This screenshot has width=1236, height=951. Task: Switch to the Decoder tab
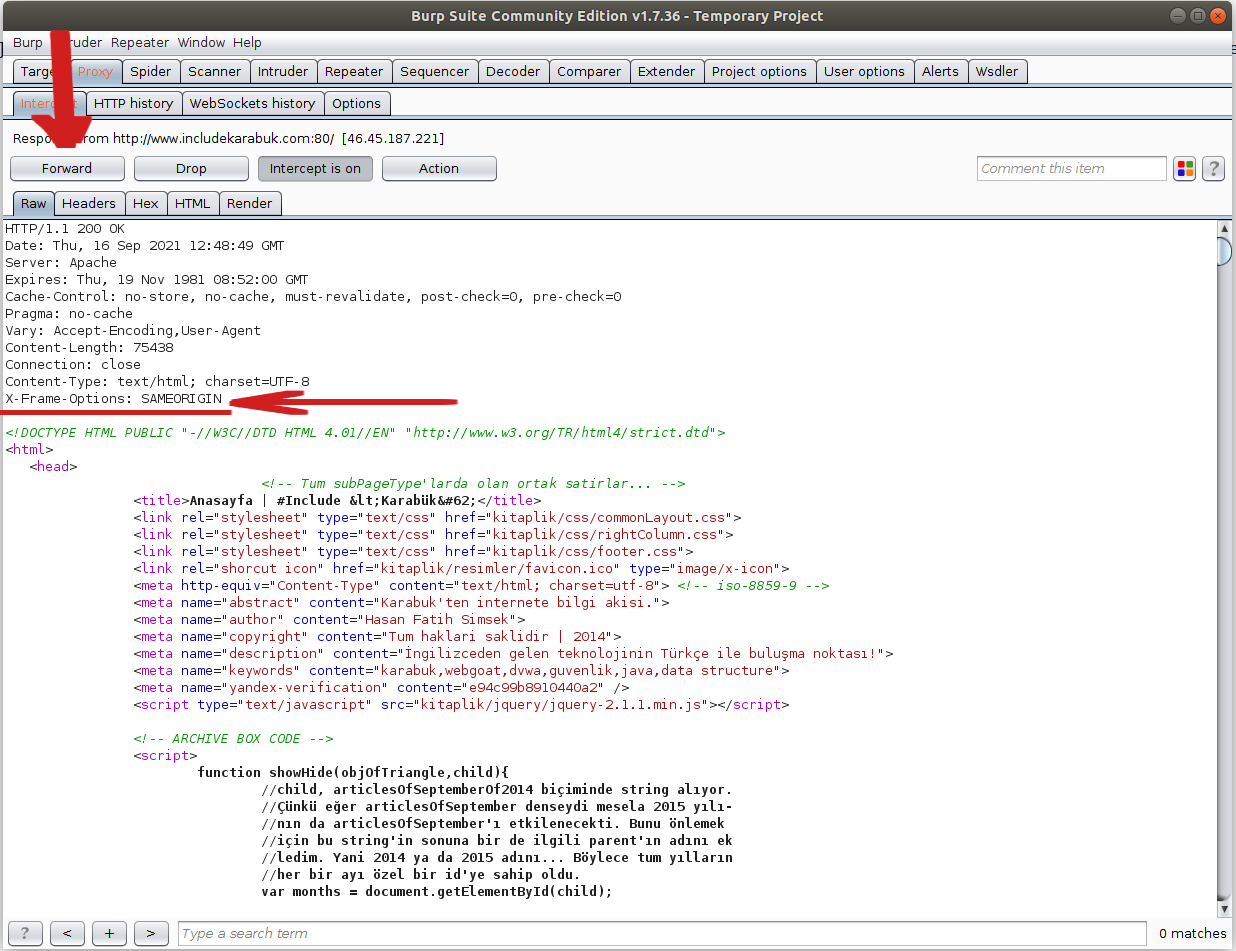[513, 72]
